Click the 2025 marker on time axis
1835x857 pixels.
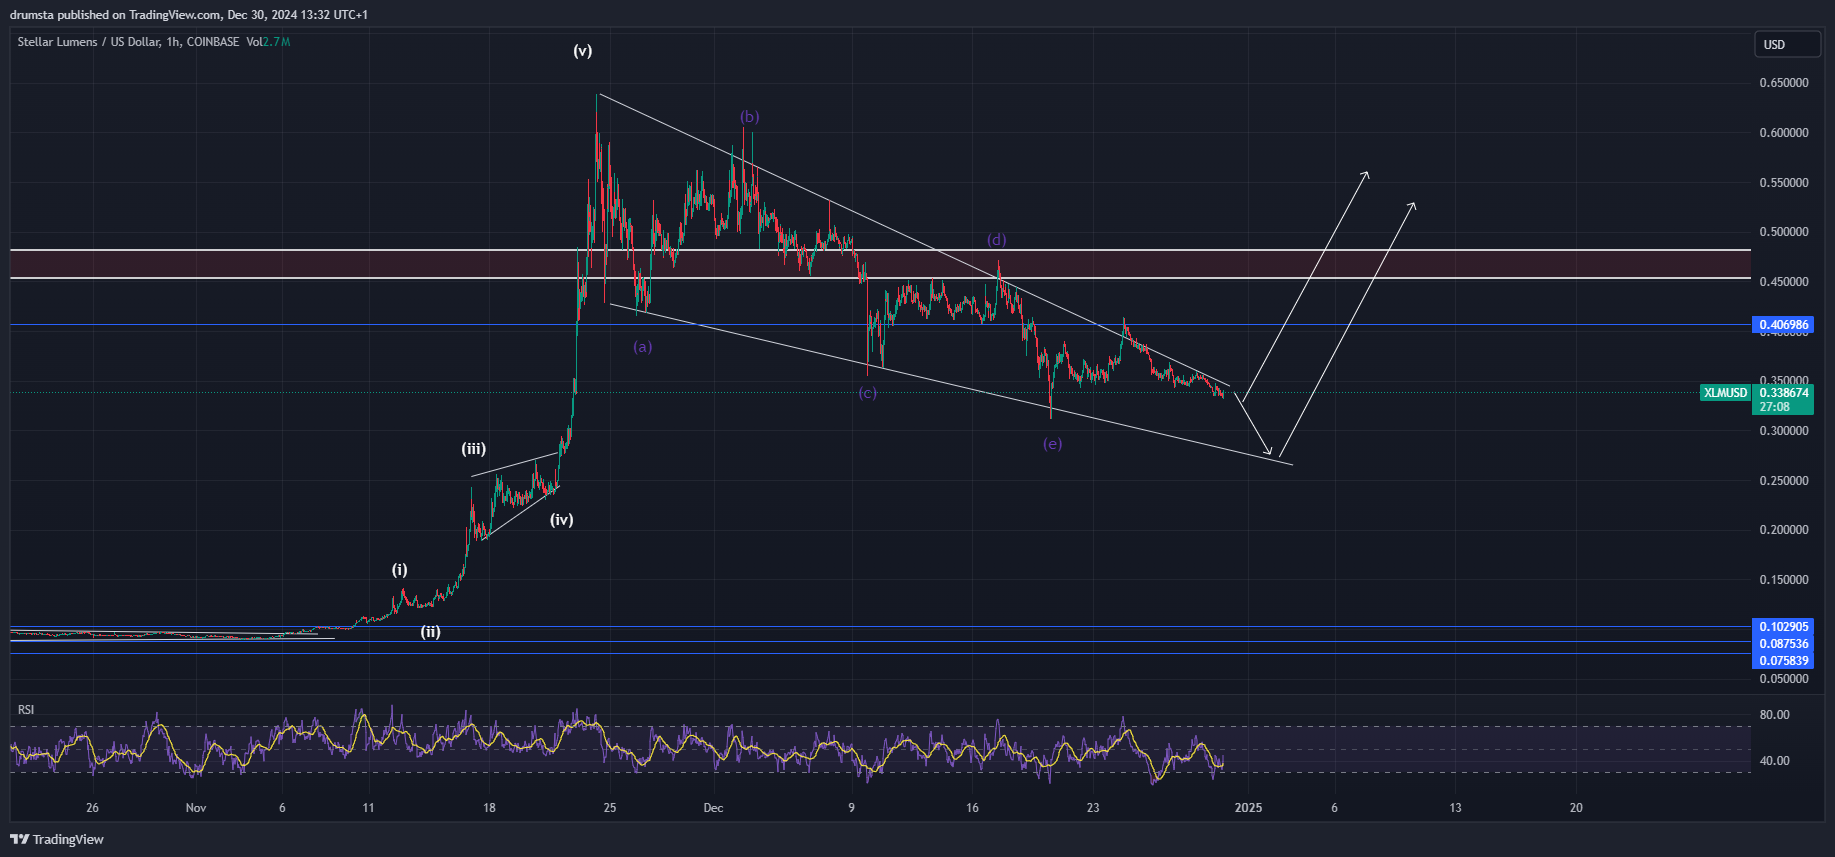[x=1248, y=808]
